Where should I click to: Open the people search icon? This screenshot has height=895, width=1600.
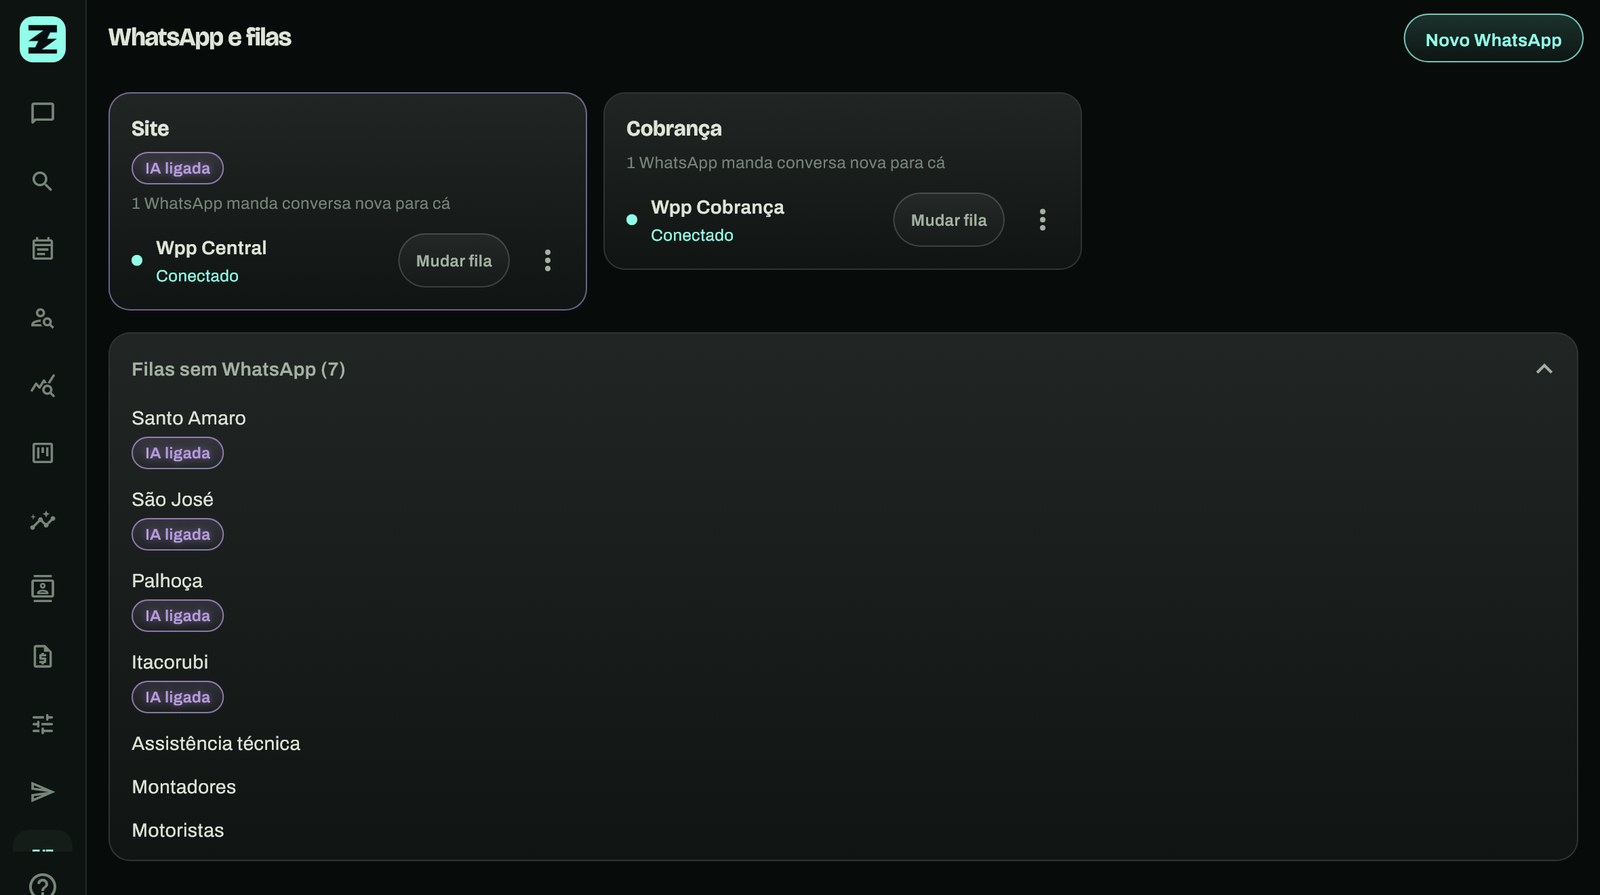42,317
